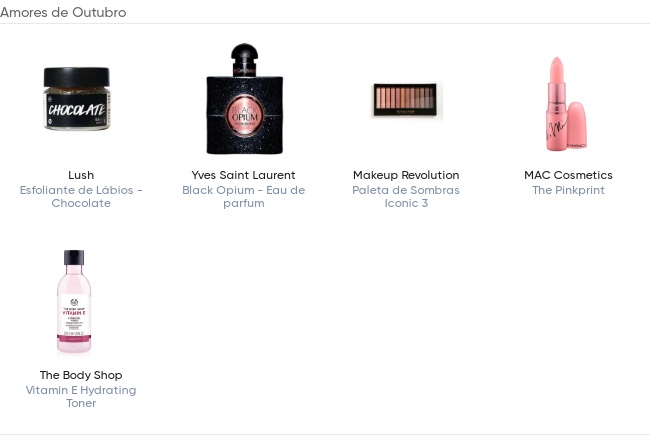Open the Yves Saint Laurent brand name

[x=243, y=175]
